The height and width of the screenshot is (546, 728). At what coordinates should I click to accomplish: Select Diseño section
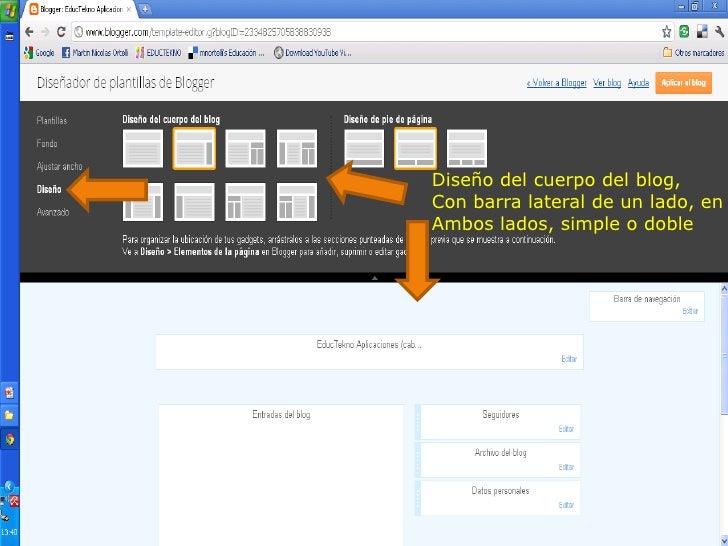click(49, 189)
